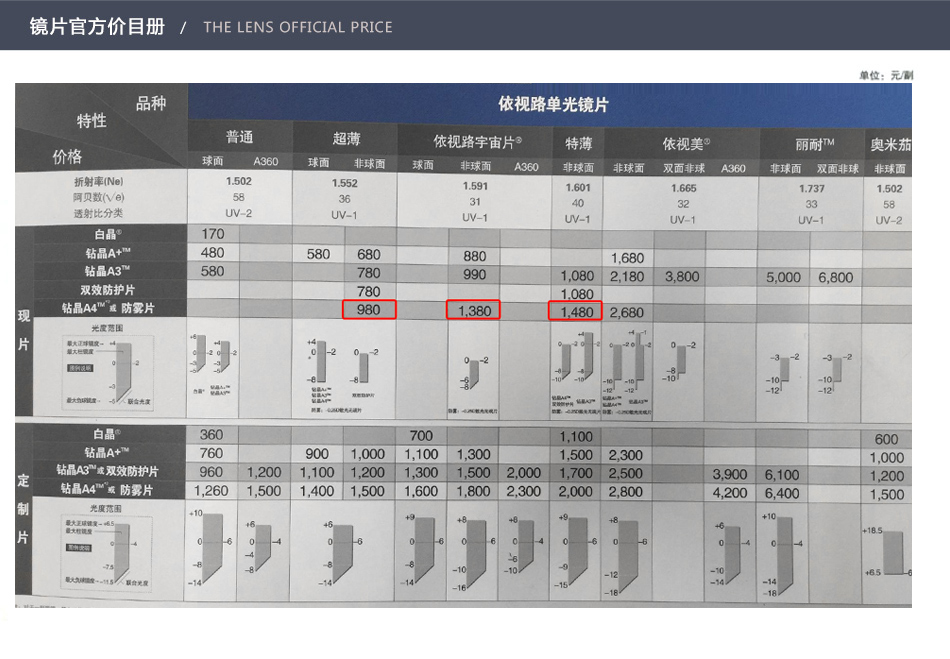Image resolution: width=950 pixels, height=659 pixels.
Task: Click the 白晶 price 170
Action: tap(213, 234)
